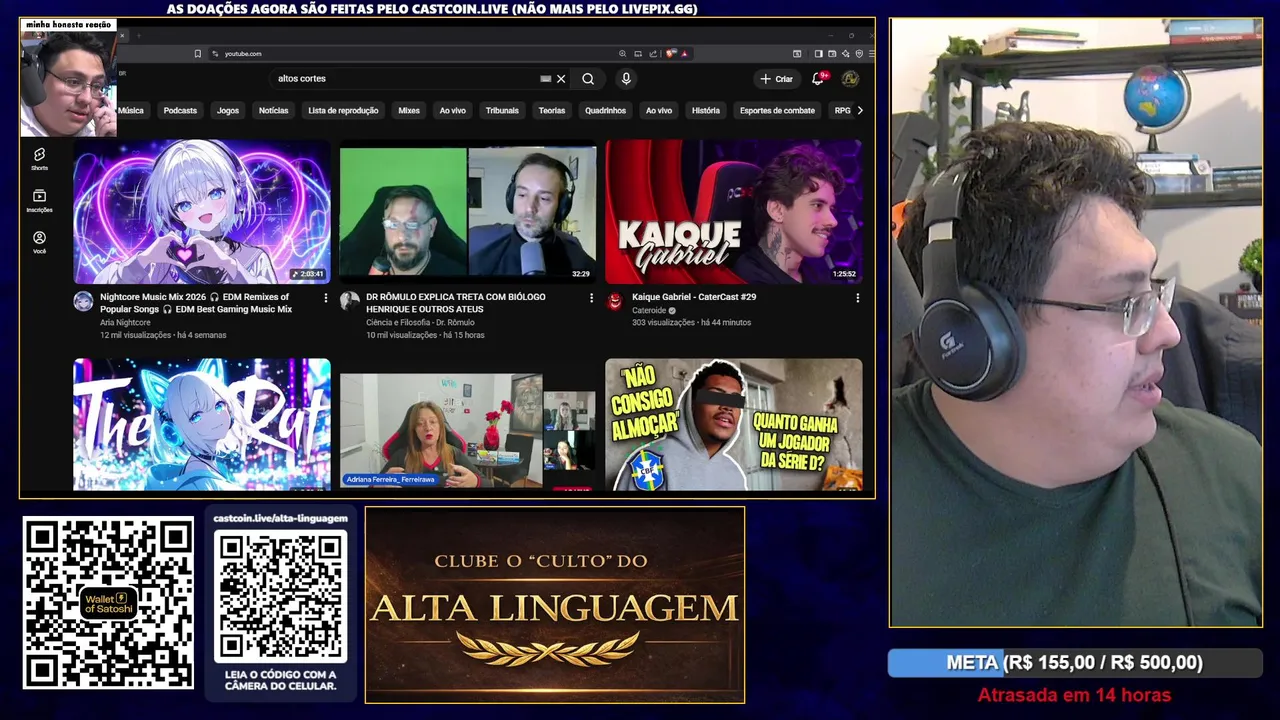Viewport: 1280px width, 720px height.
Task: Open Cateroide channel avatar
Action: click(615, 301)
